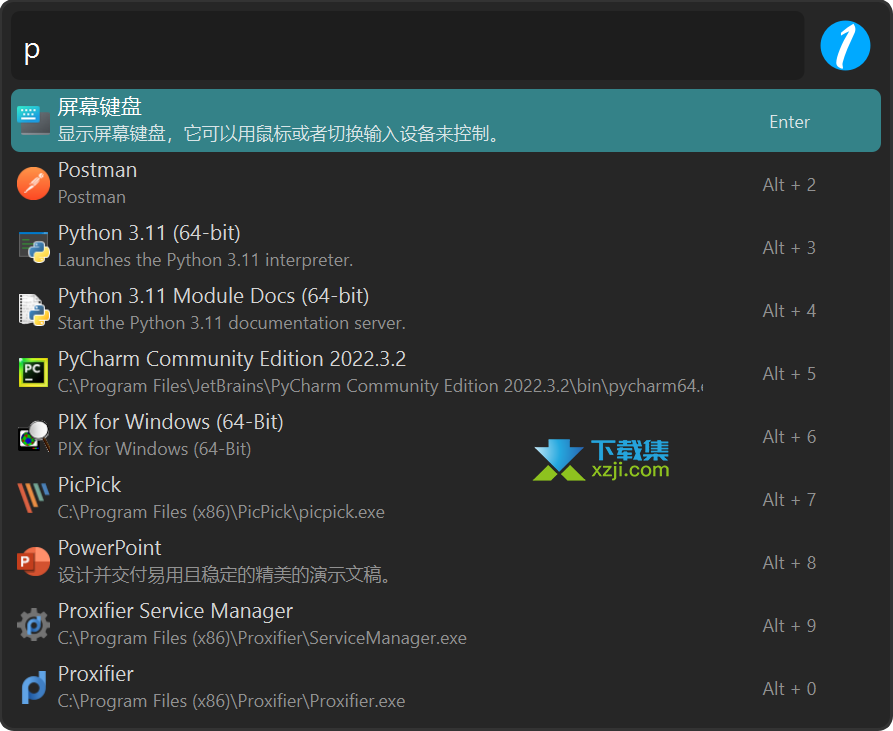
Task: Click the on-screen keyboard icon
Action: (x=33, y=120)
